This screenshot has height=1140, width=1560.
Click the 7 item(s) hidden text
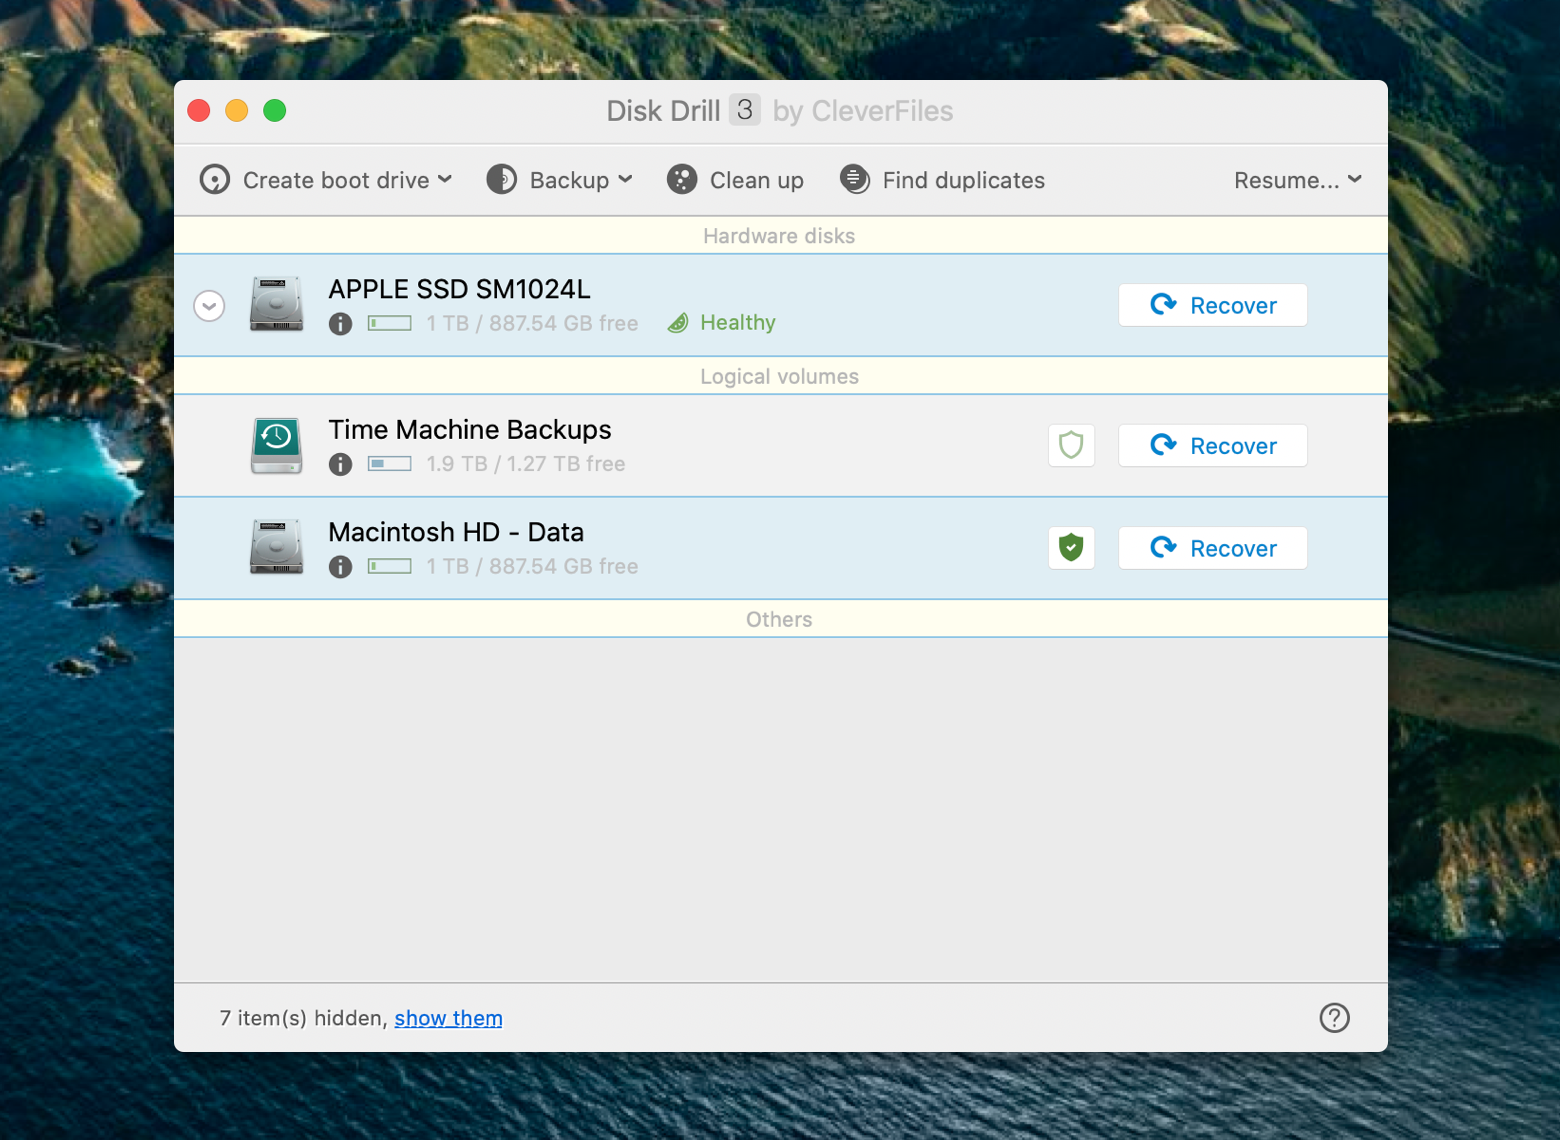303,1018
